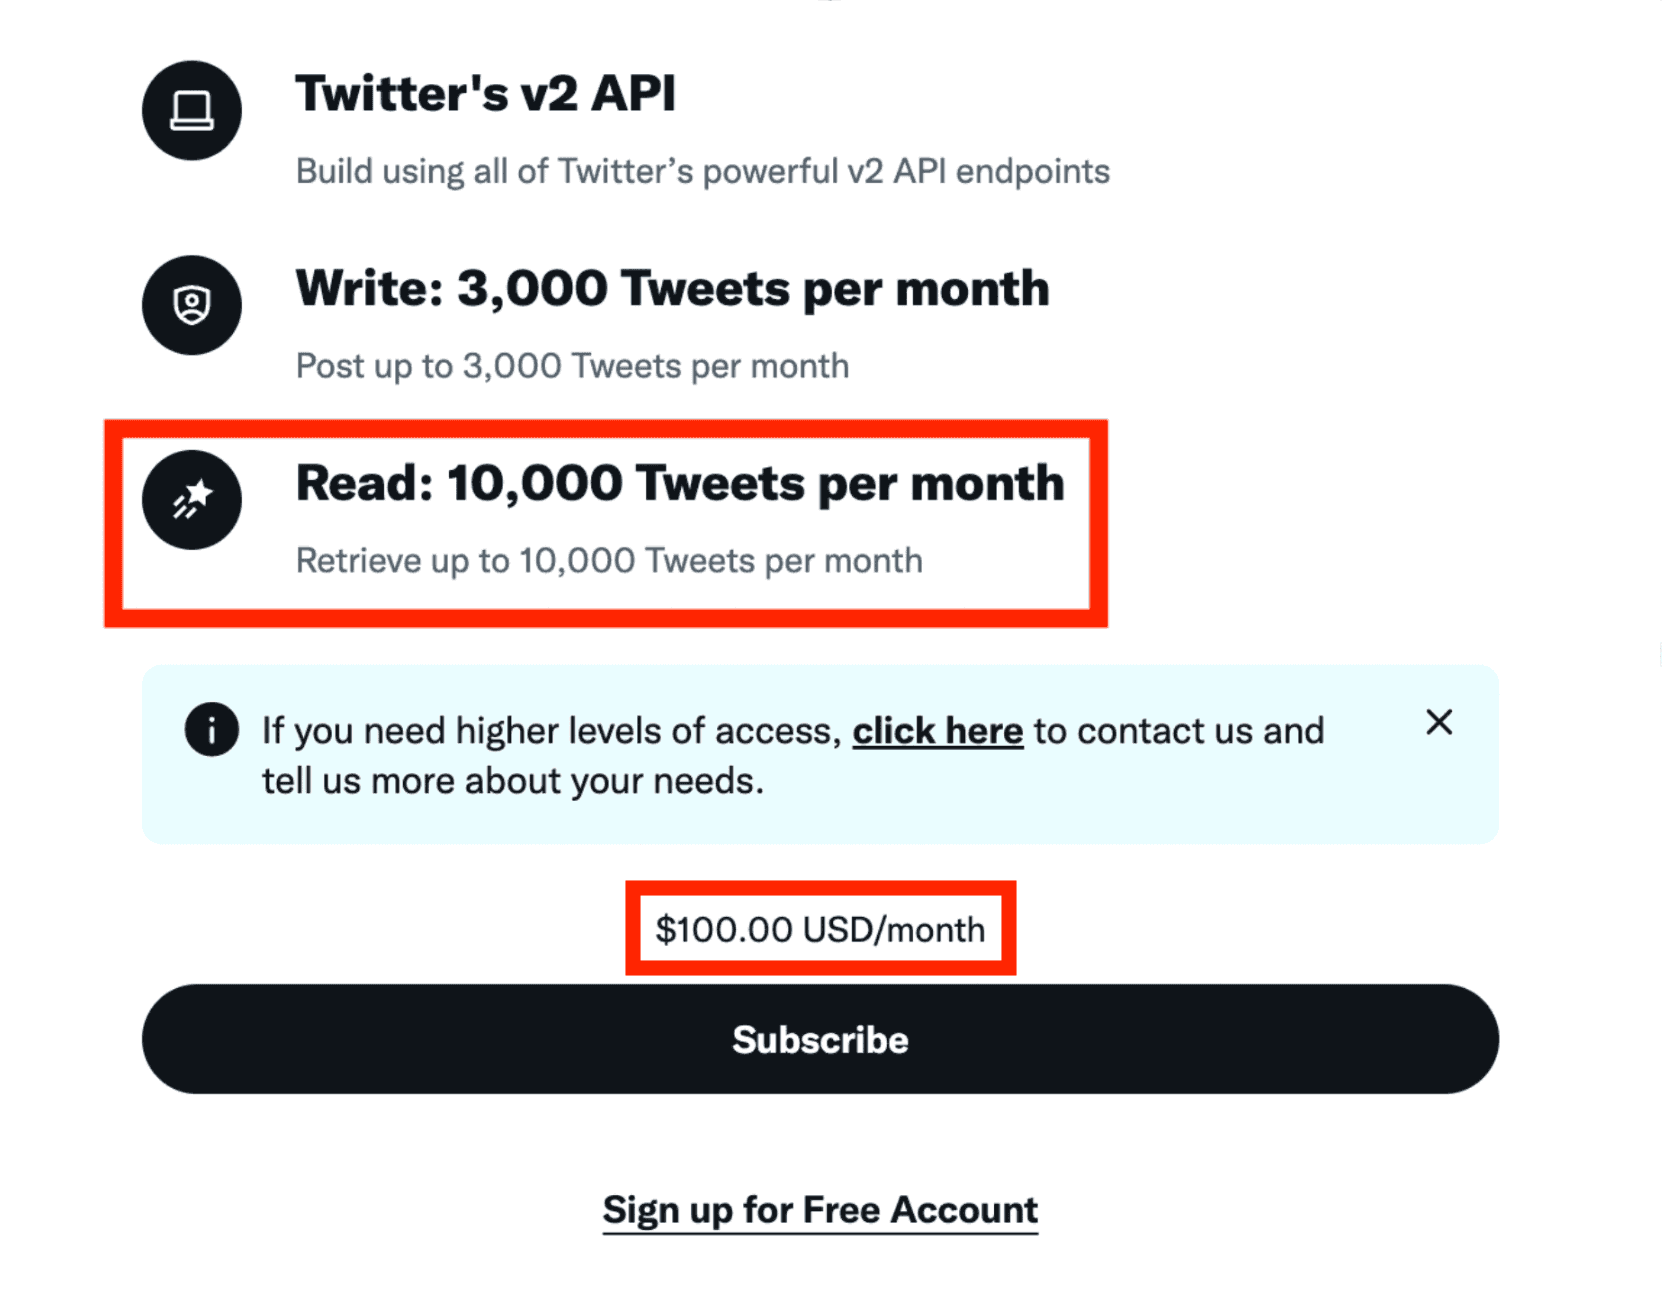Click the highlighted Read tier description text

point(609,560)
